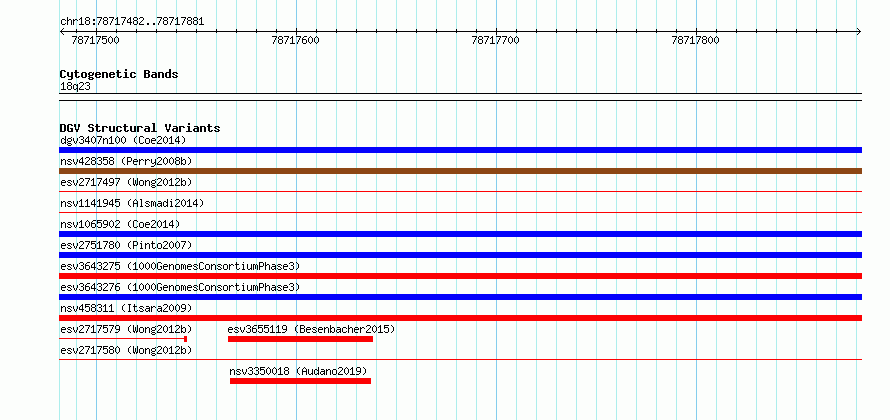Viewport: 890px width, 420px height.
Task: Click the left arrow of the ruler
Action: pos(62,32)
